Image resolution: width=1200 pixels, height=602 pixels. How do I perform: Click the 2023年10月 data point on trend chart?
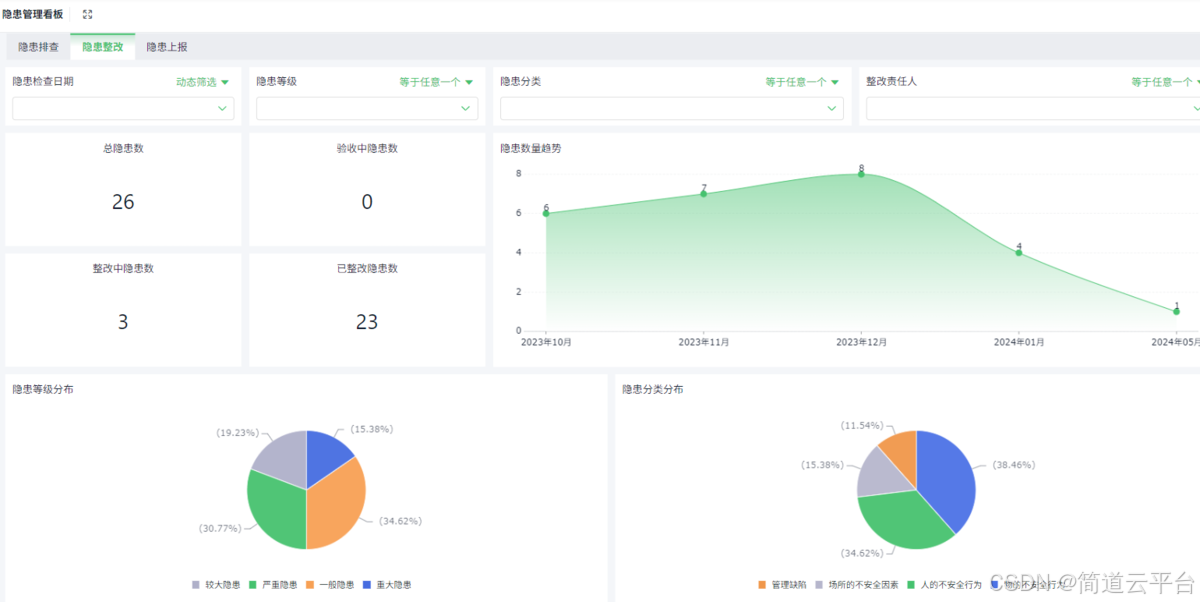[x=546, y=213]
